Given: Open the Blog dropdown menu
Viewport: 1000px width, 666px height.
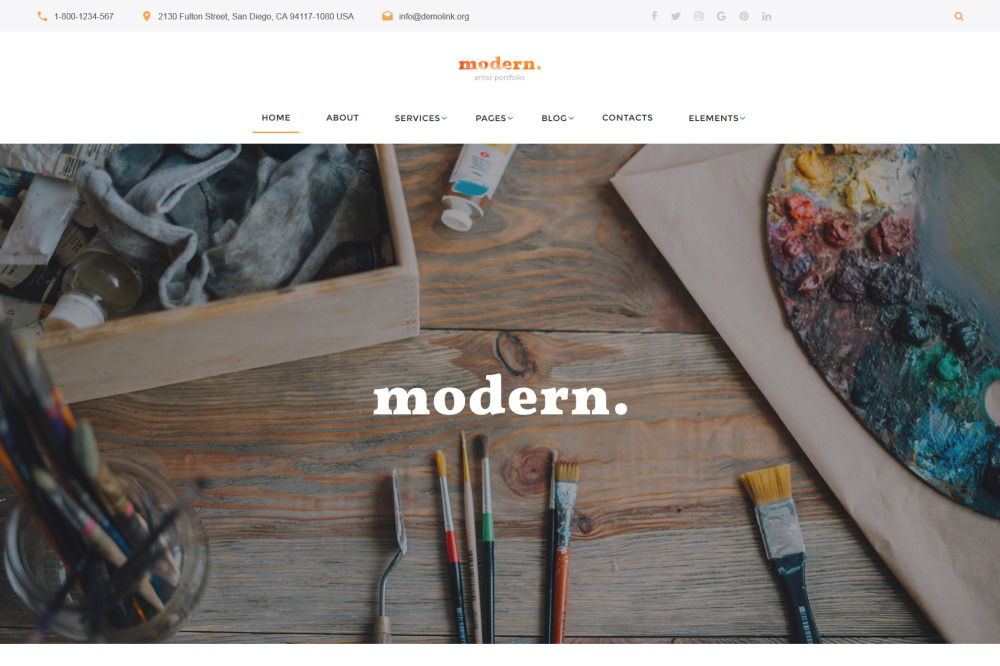Looking at the screenshot, I should point(557,118).
